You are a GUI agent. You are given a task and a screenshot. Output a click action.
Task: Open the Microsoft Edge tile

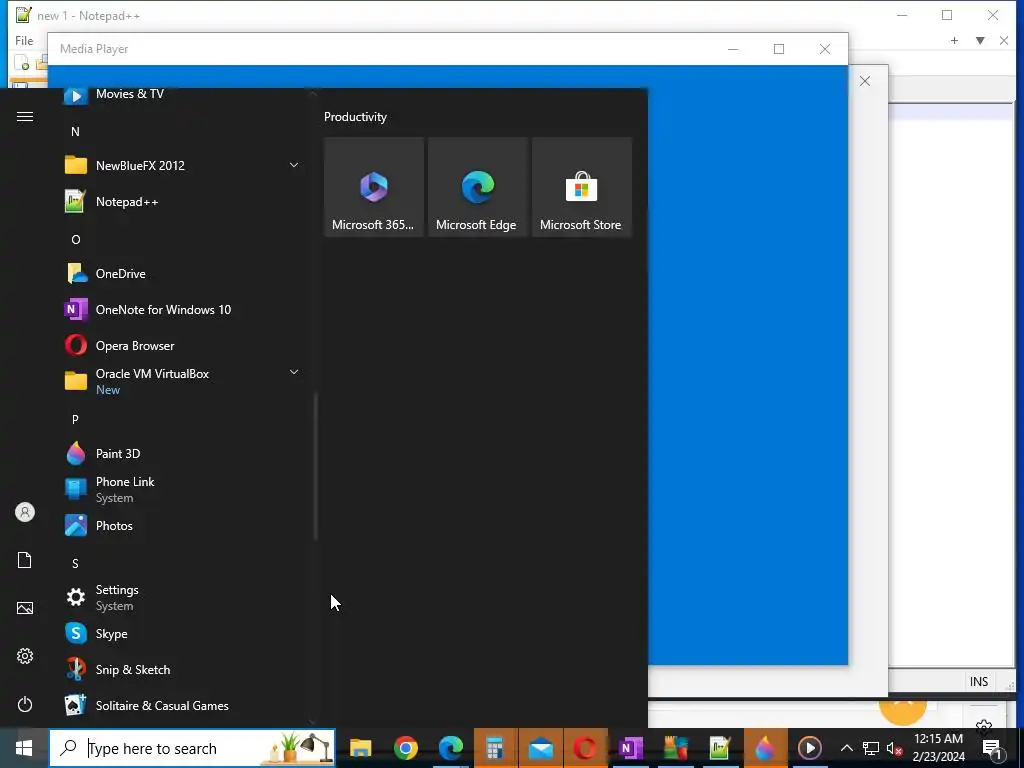coord(477,187)
